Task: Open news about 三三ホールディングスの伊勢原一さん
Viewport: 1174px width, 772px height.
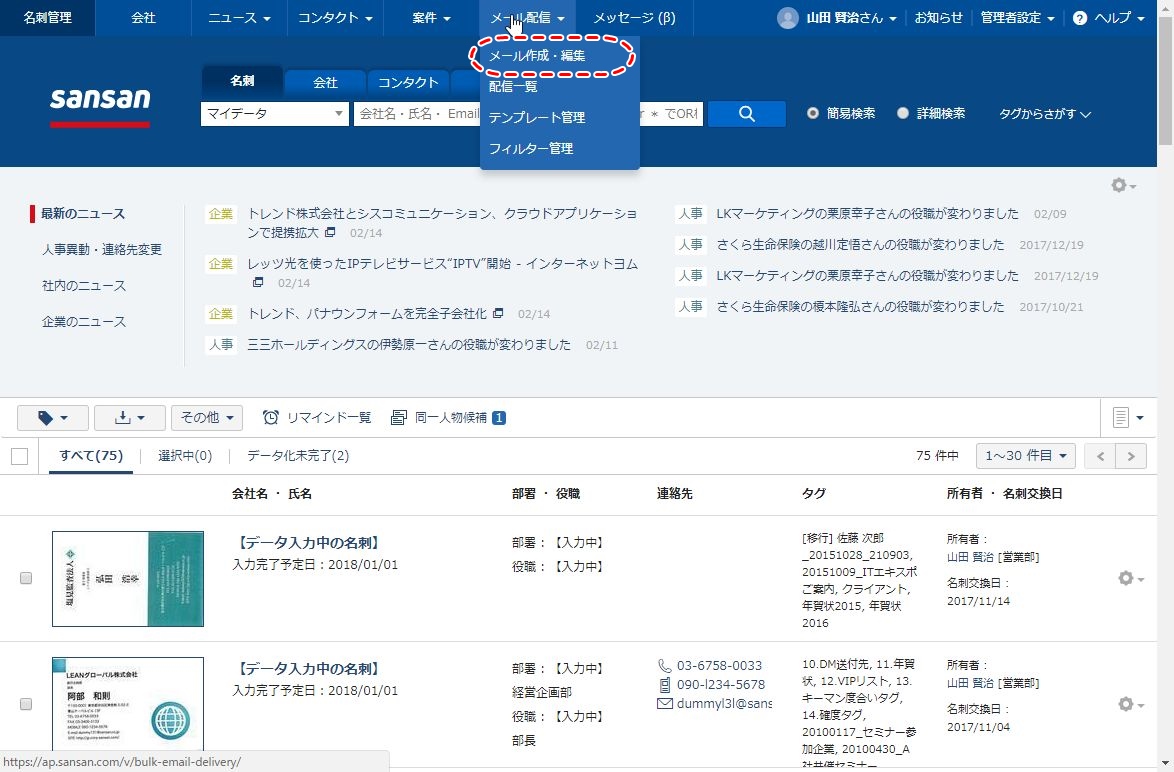Action: coord(409,344)
